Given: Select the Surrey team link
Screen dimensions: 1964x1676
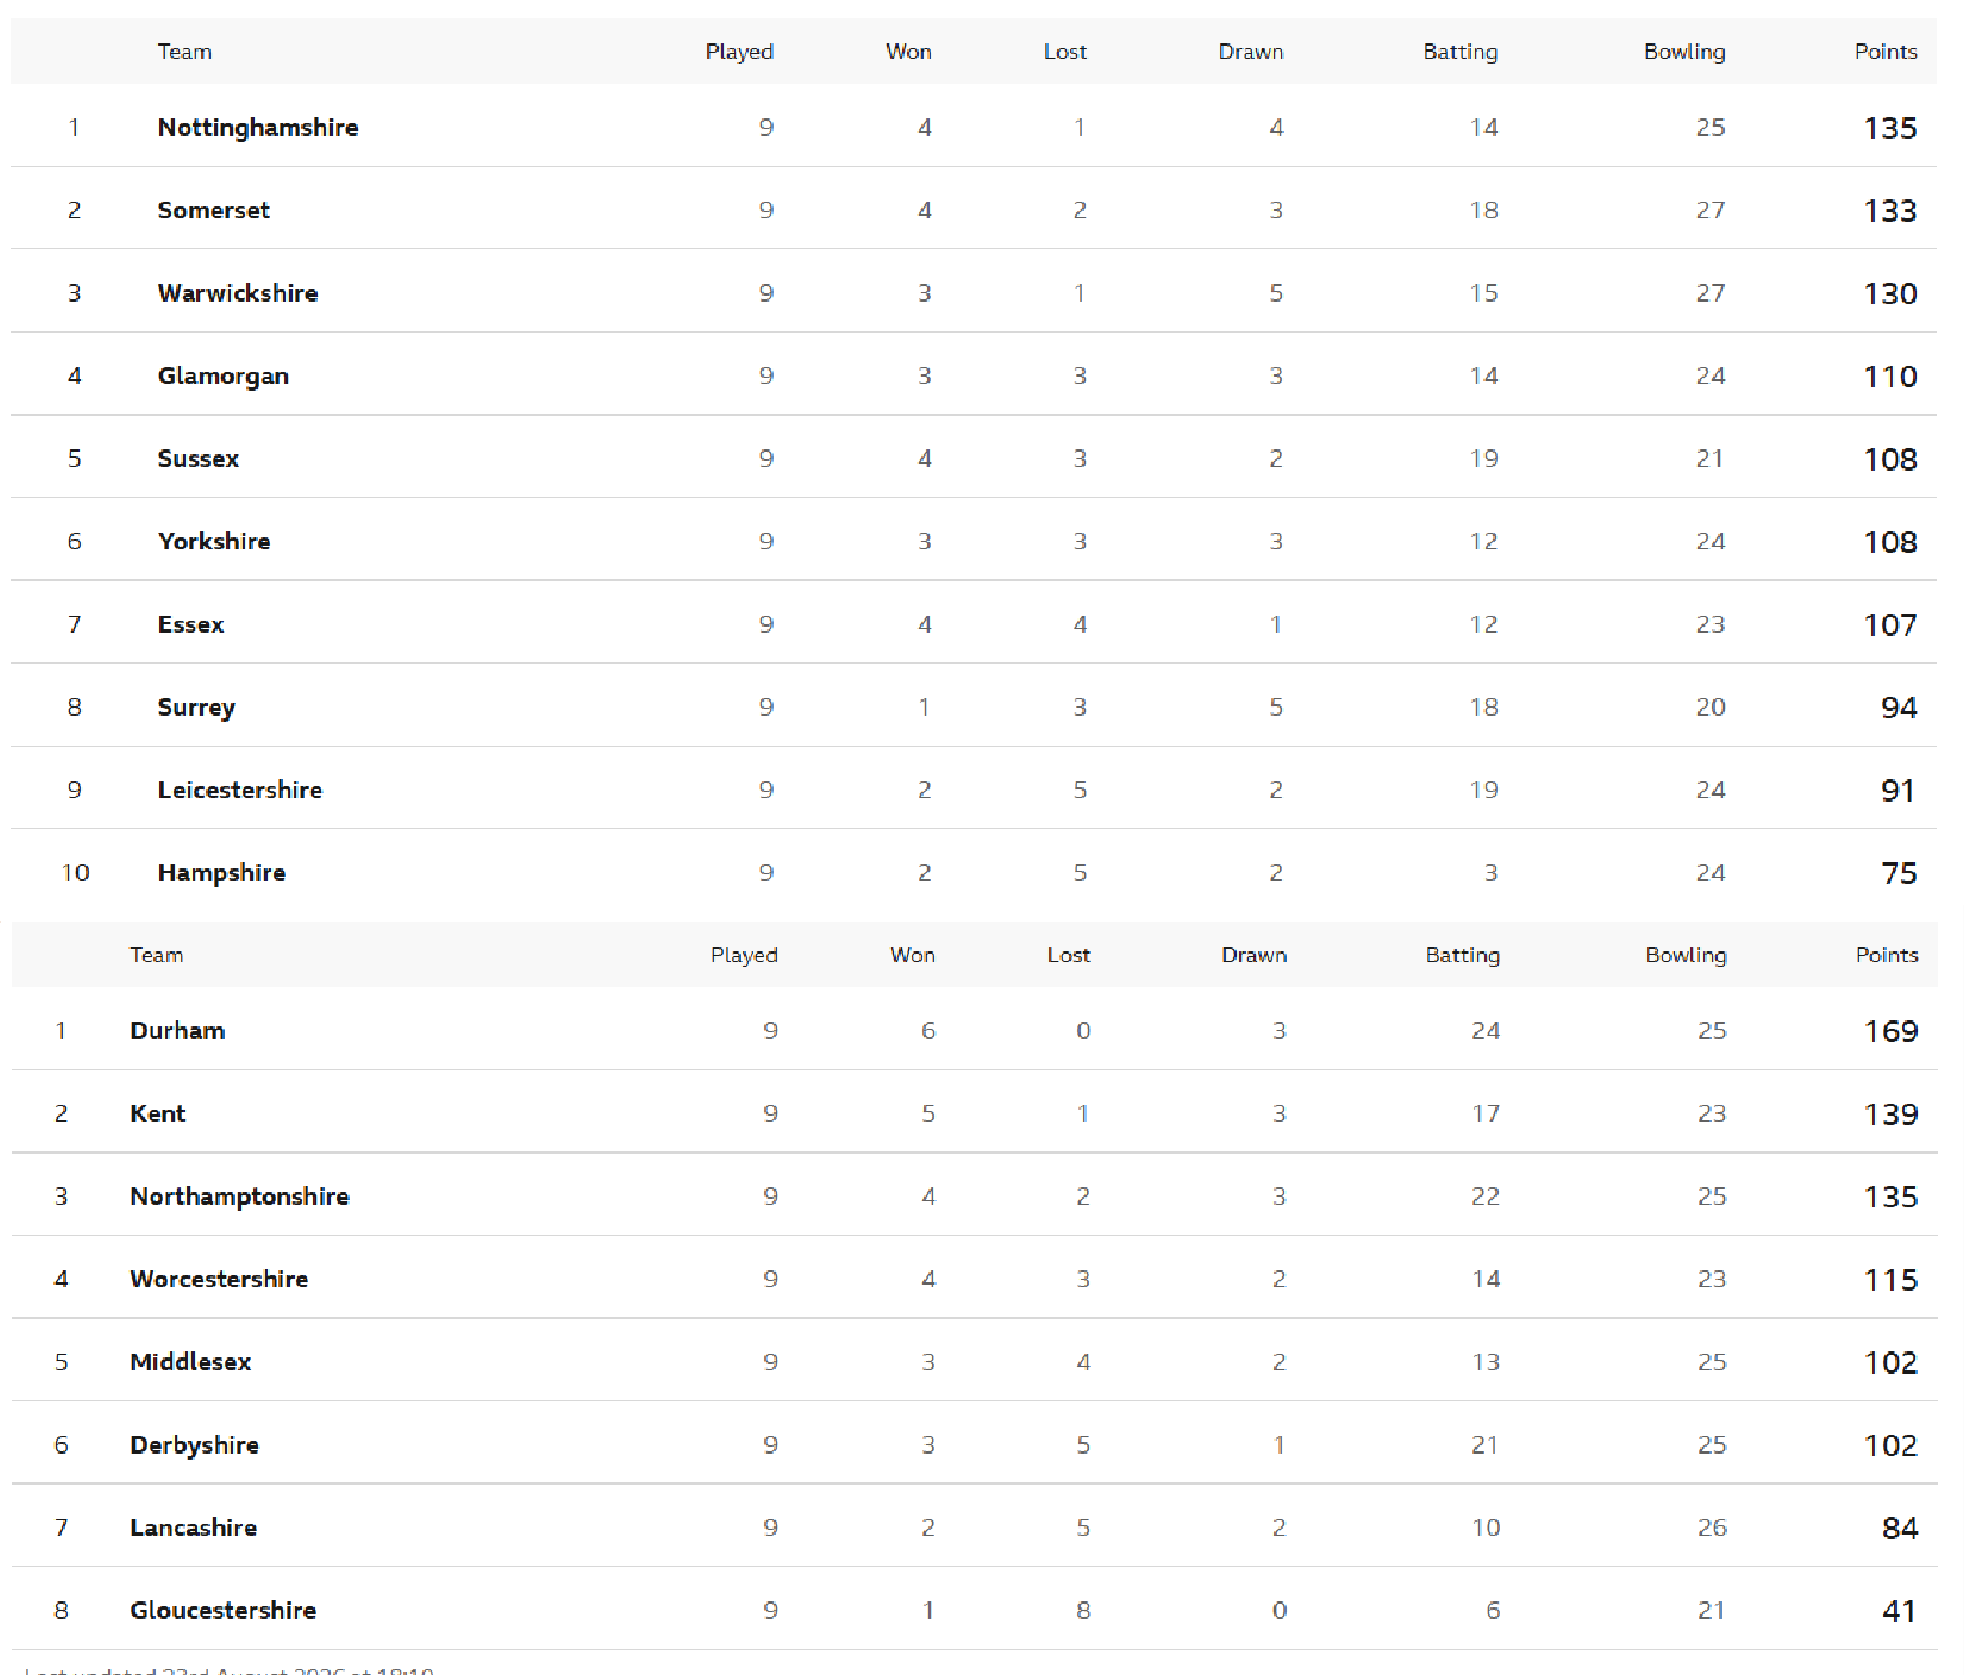Looking at the screenshot, I should coord(196,708).
